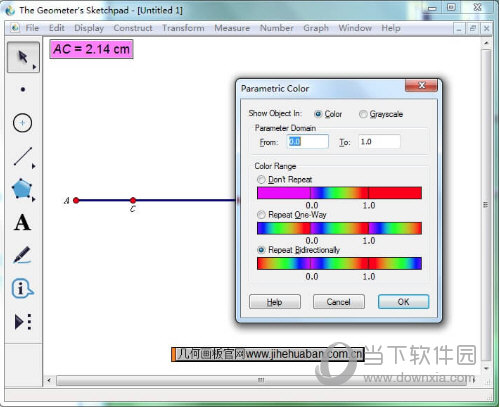Select point A on the segment
Screen dimensions: 500x407
pyautogui.click(x=76, y=200)
